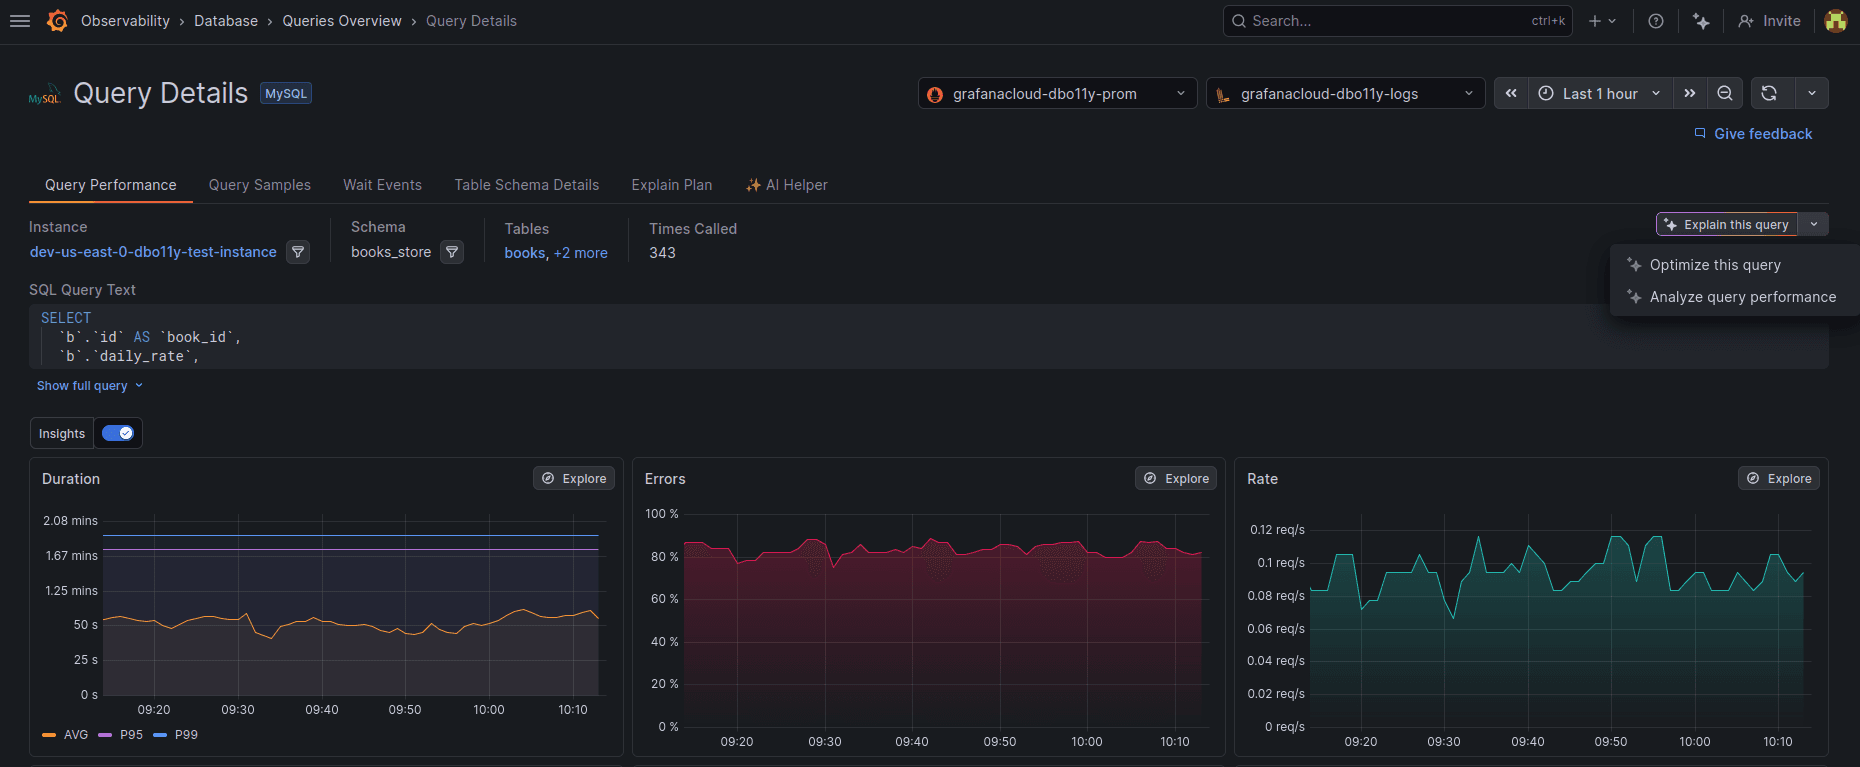This screenshot has height=767, width=1860.
Task: Open the help question mark icon
Action: (x=1656, y=21)
